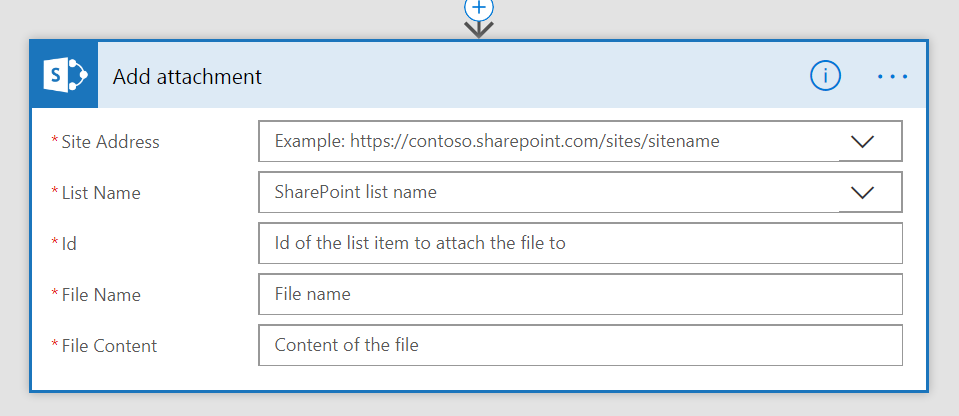This screenshot has width=959, height=416.
Task: Click the Id field label
Action: point(69,244)
